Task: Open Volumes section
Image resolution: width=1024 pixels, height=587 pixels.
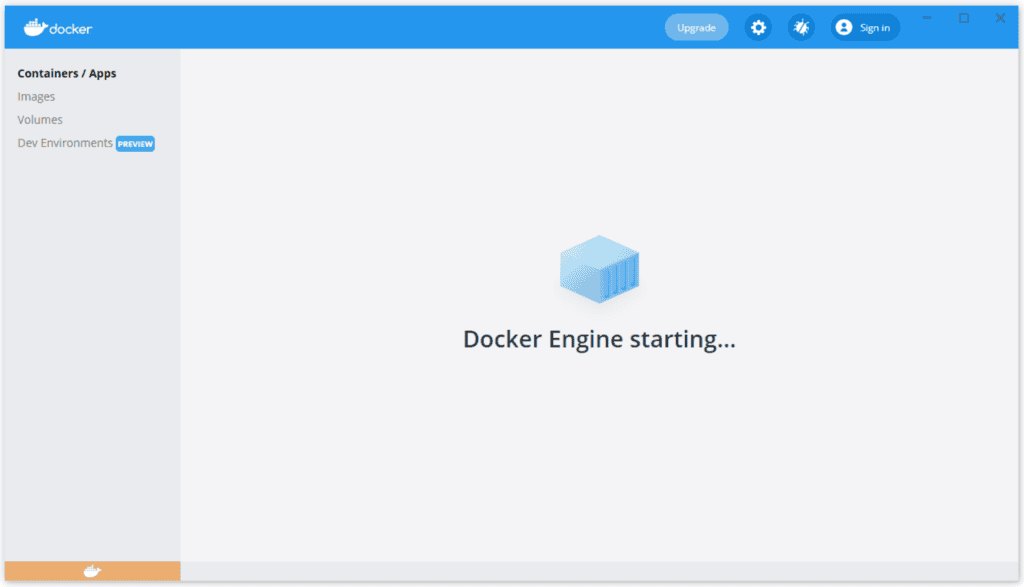Action: point(40,119)
